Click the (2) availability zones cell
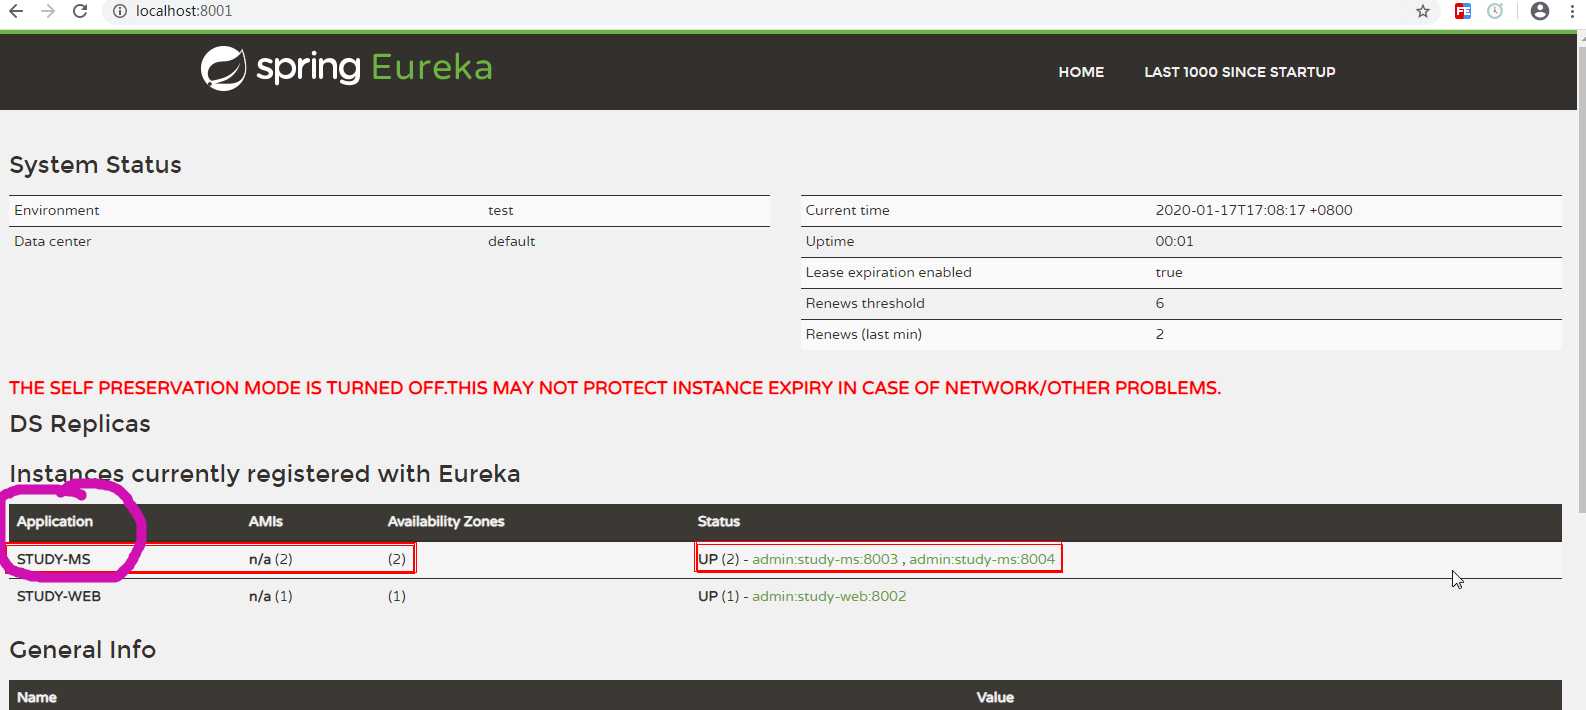The image size is (1586, 710). 397,559
